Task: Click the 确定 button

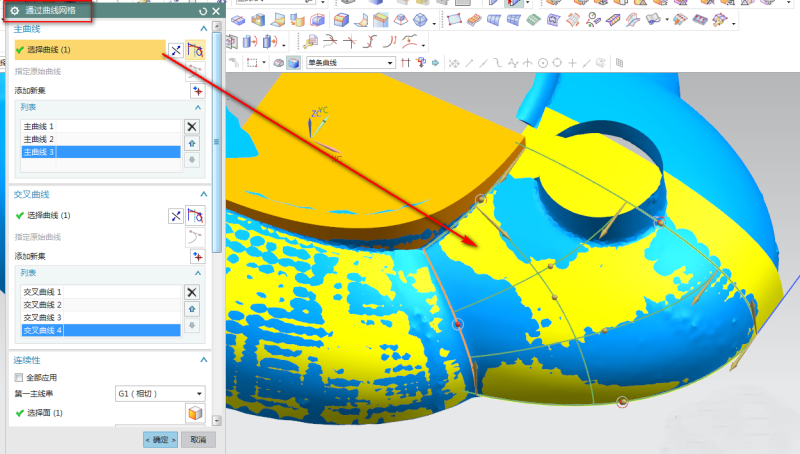Action: (x=160, y=440)
